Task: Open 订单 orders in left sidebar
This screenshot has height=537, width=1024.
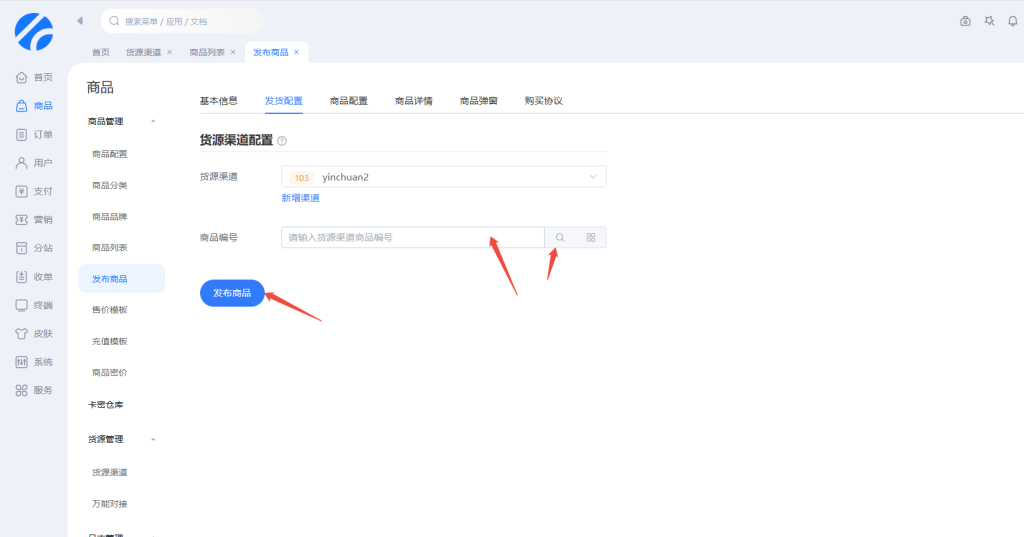Action: click(34, 134)
